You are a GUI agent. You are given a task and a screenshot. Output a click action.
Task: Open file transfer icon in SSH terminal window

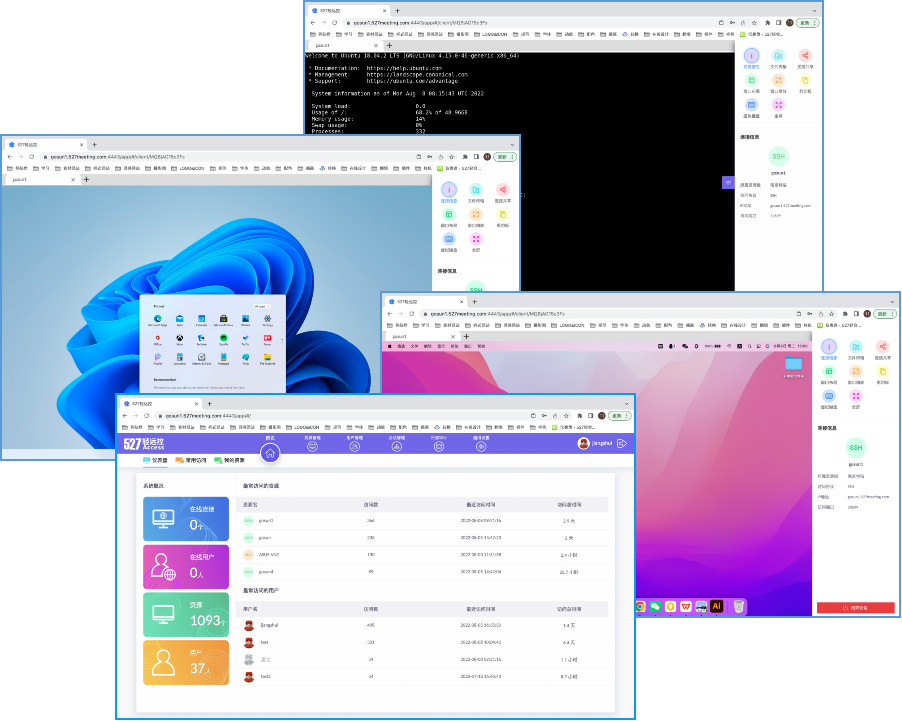pyautogui.click(x=778, y=56)
